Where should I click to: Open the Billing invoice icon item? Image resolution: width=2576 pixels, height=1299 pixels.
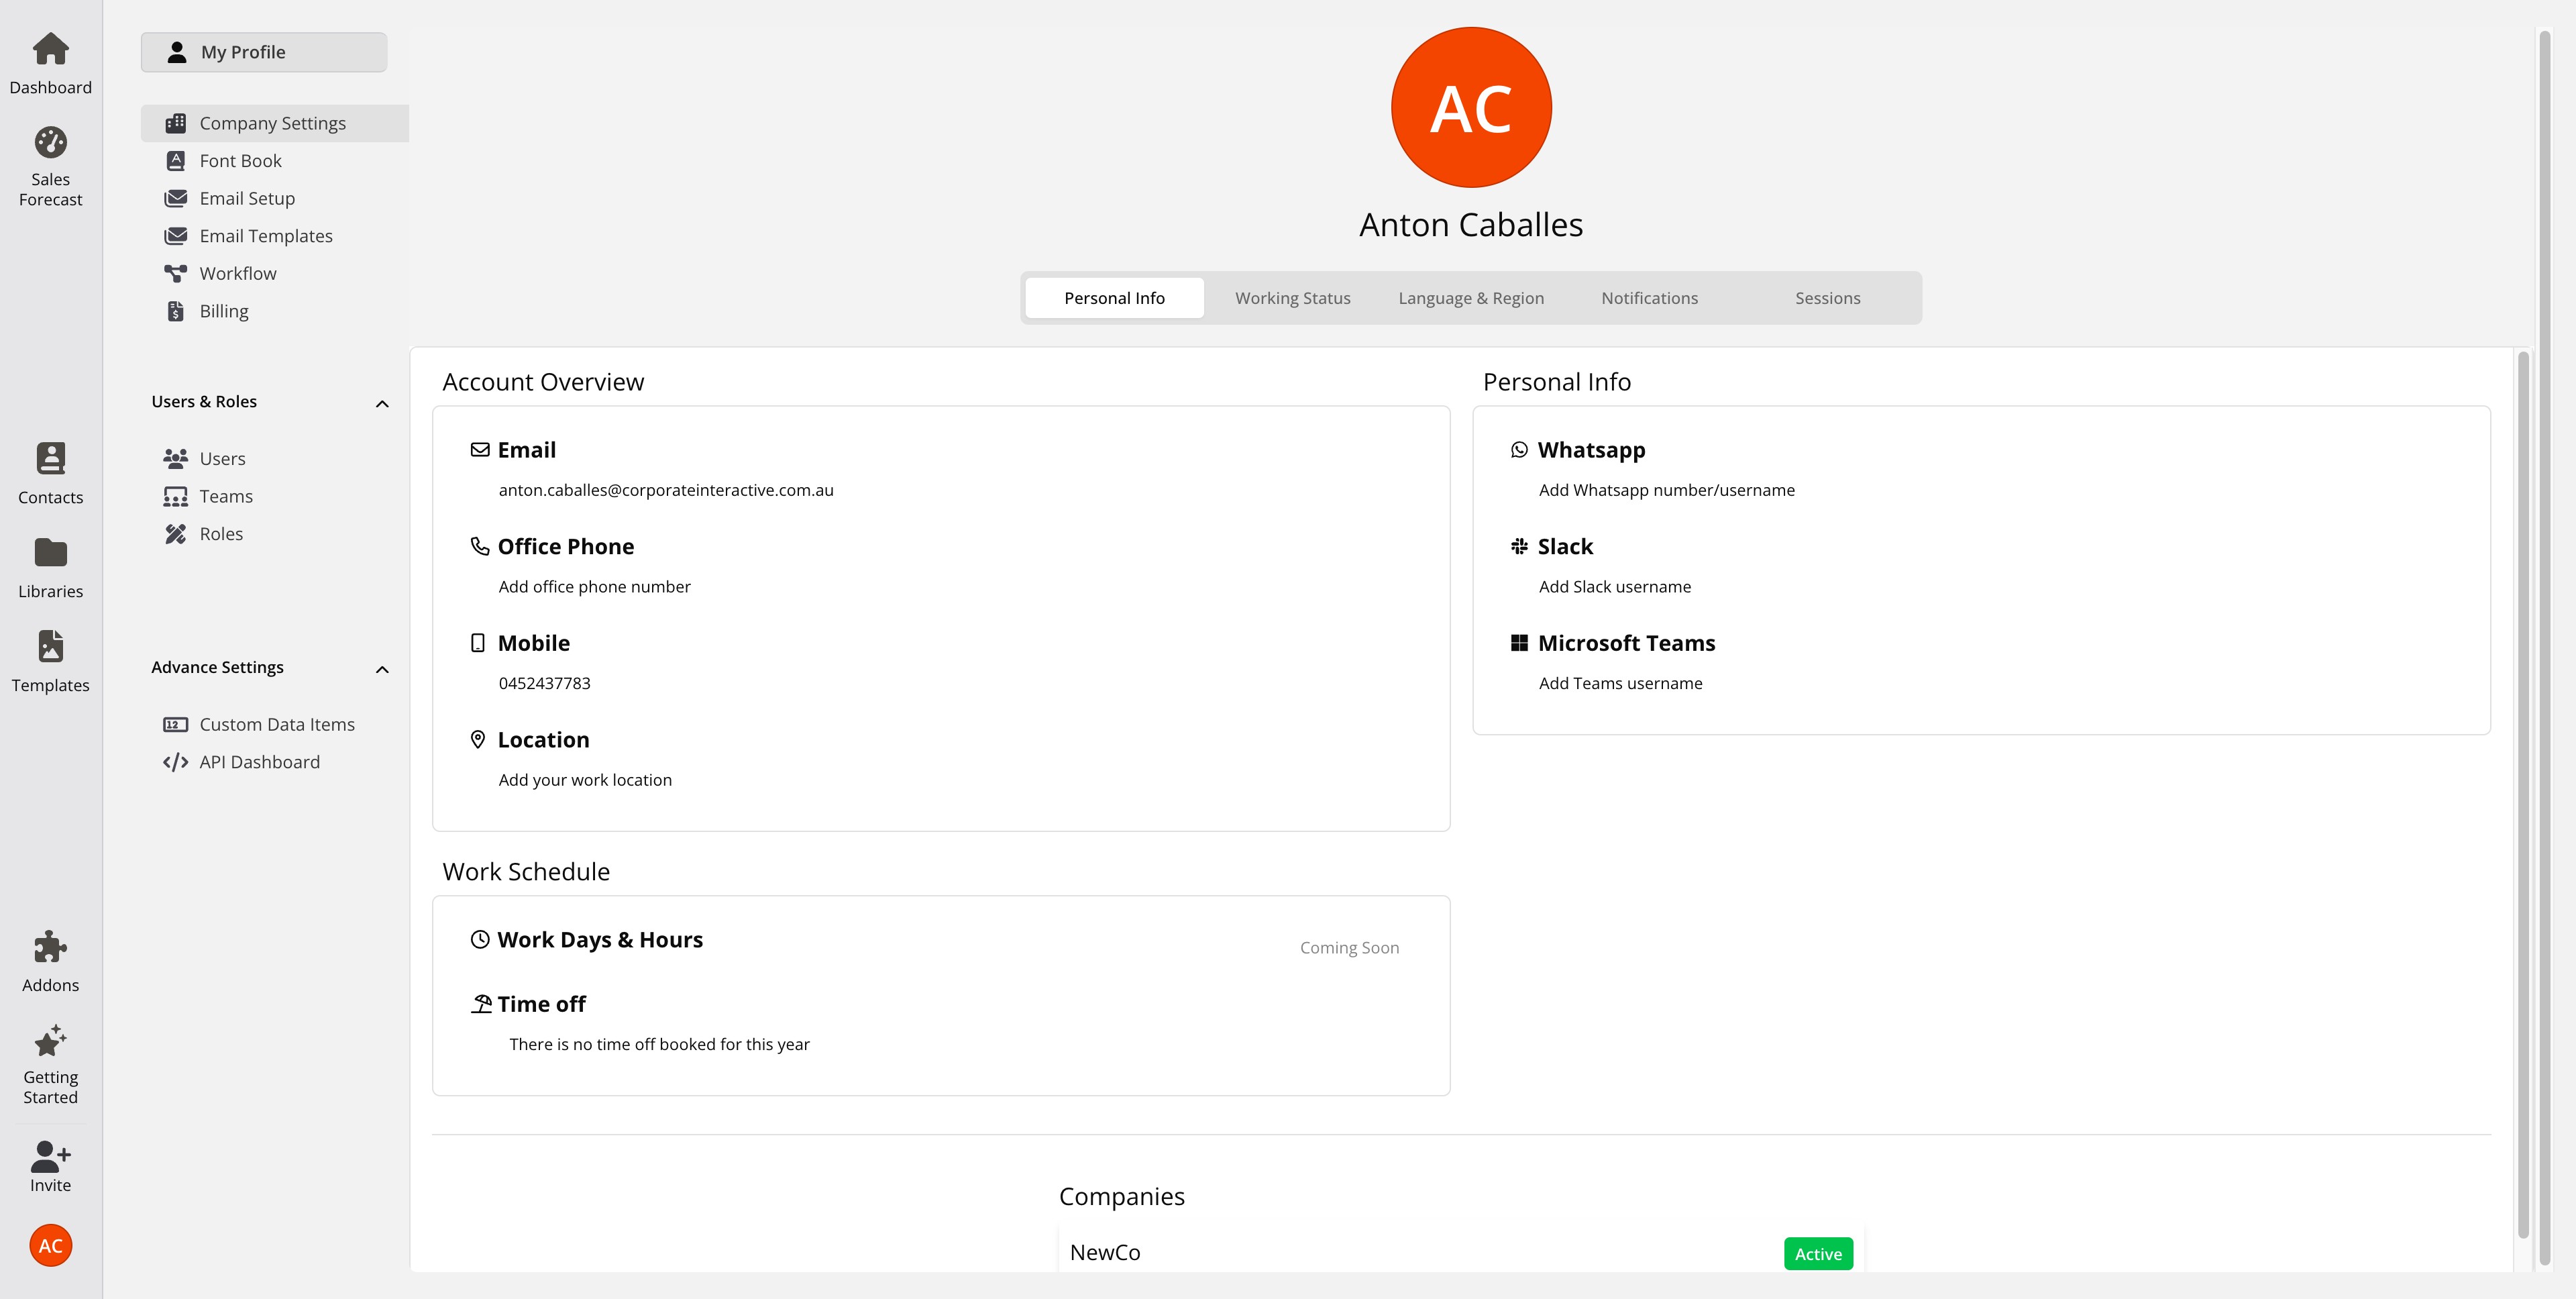(176, 311)
